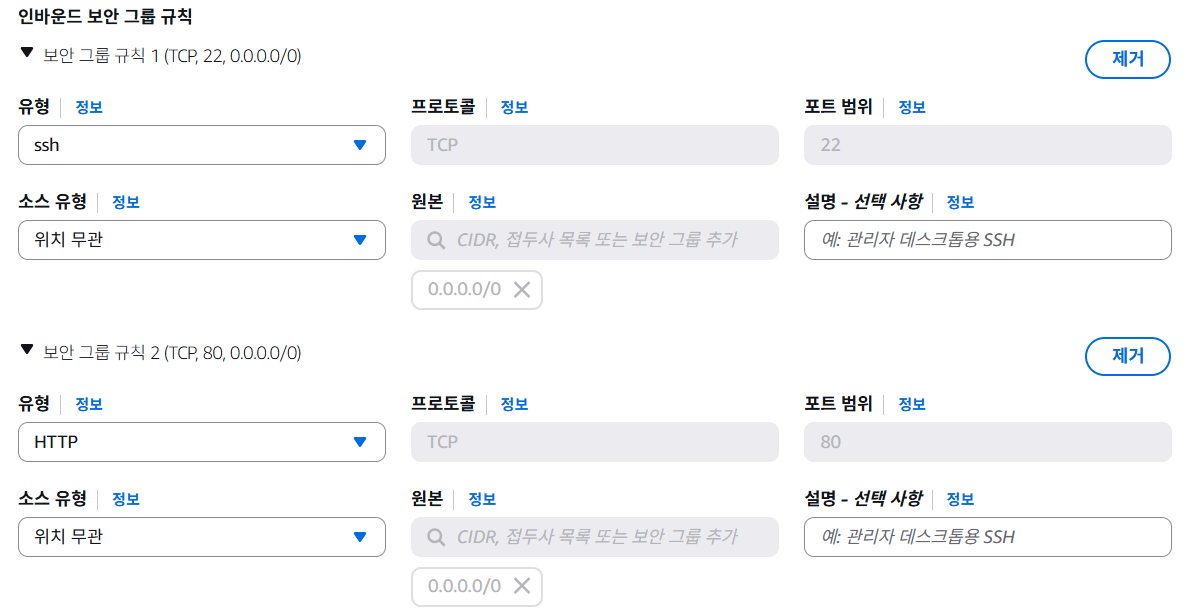The height and width of the screenshot is (611, 1190).
Task: Open rule 2 소스 유형 위치 무관 dropdown
Action: coord(202,537)
